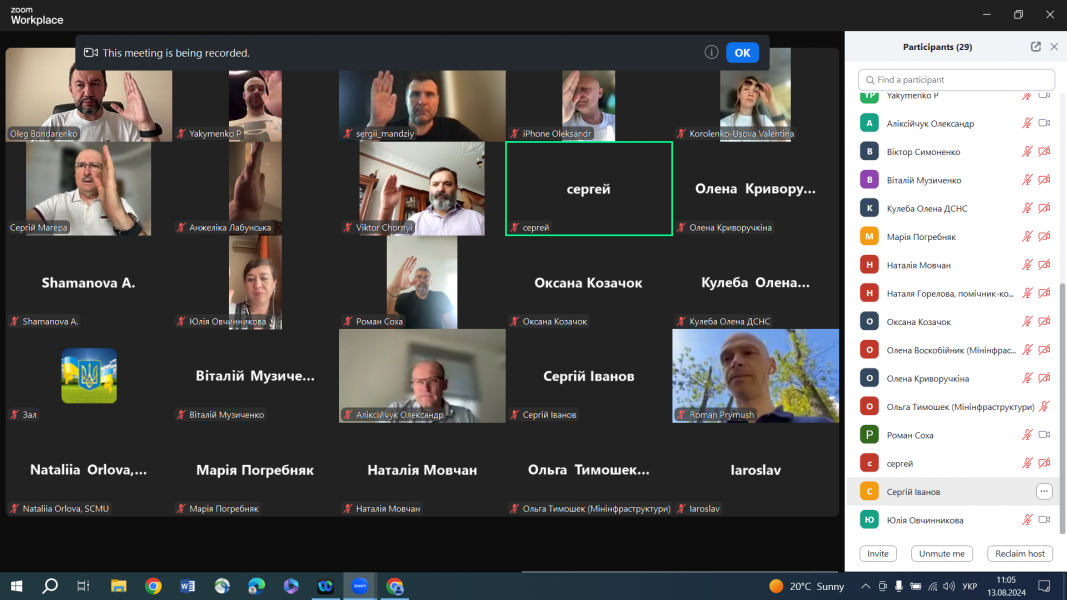
Task: Dismiss the recording notice with OK
Action: click(742, 52)
